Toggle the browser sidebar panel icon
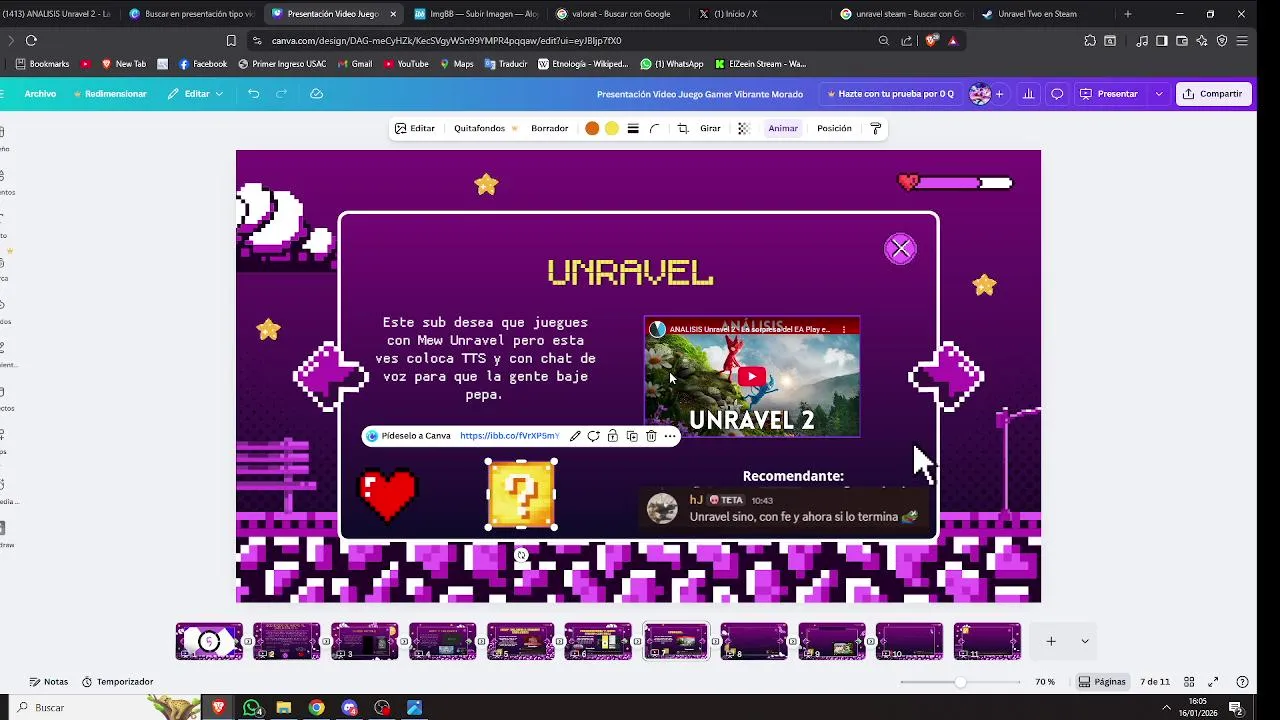 [x=1162, y=41]
